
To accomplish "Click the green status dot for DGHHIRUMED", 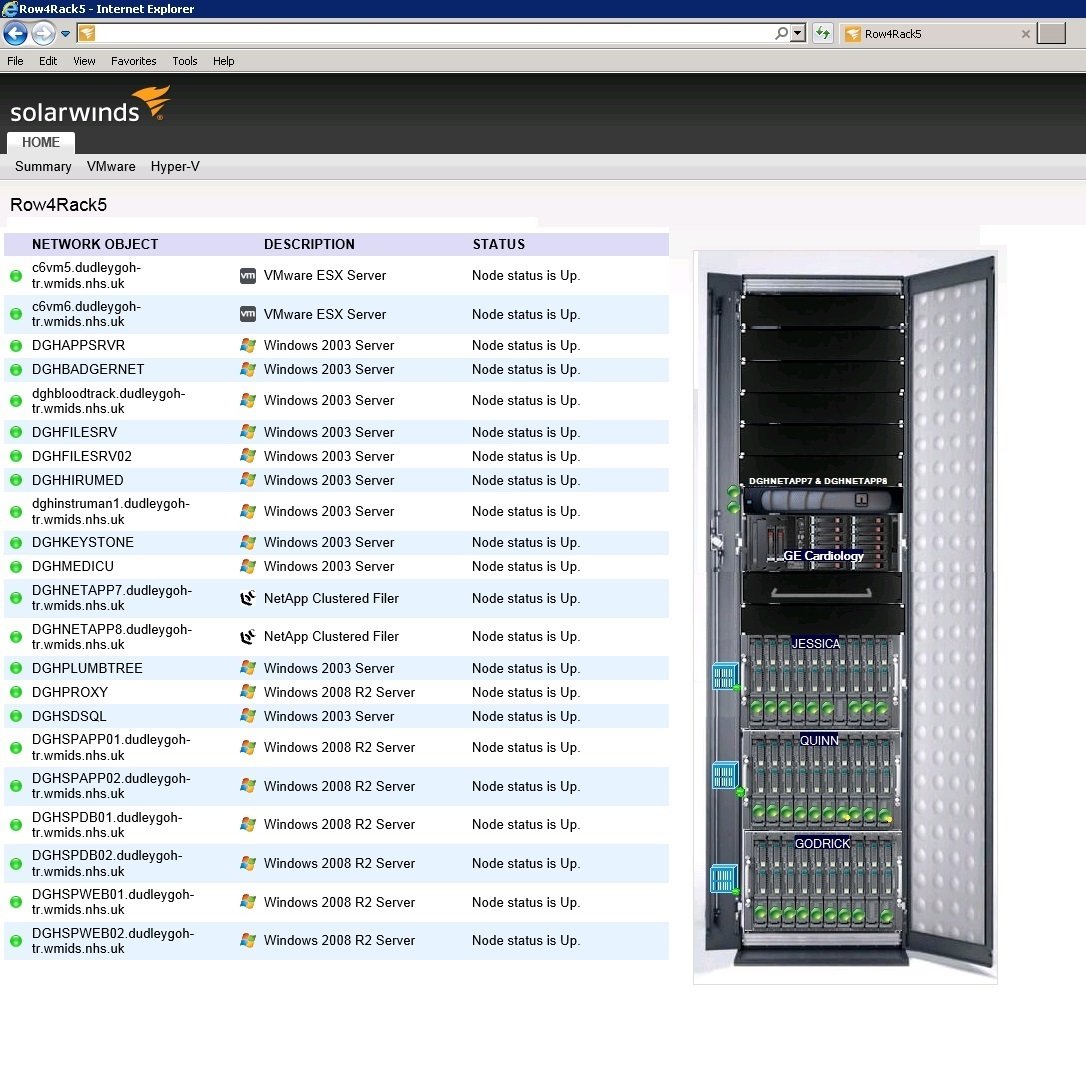I will point(15,481).
